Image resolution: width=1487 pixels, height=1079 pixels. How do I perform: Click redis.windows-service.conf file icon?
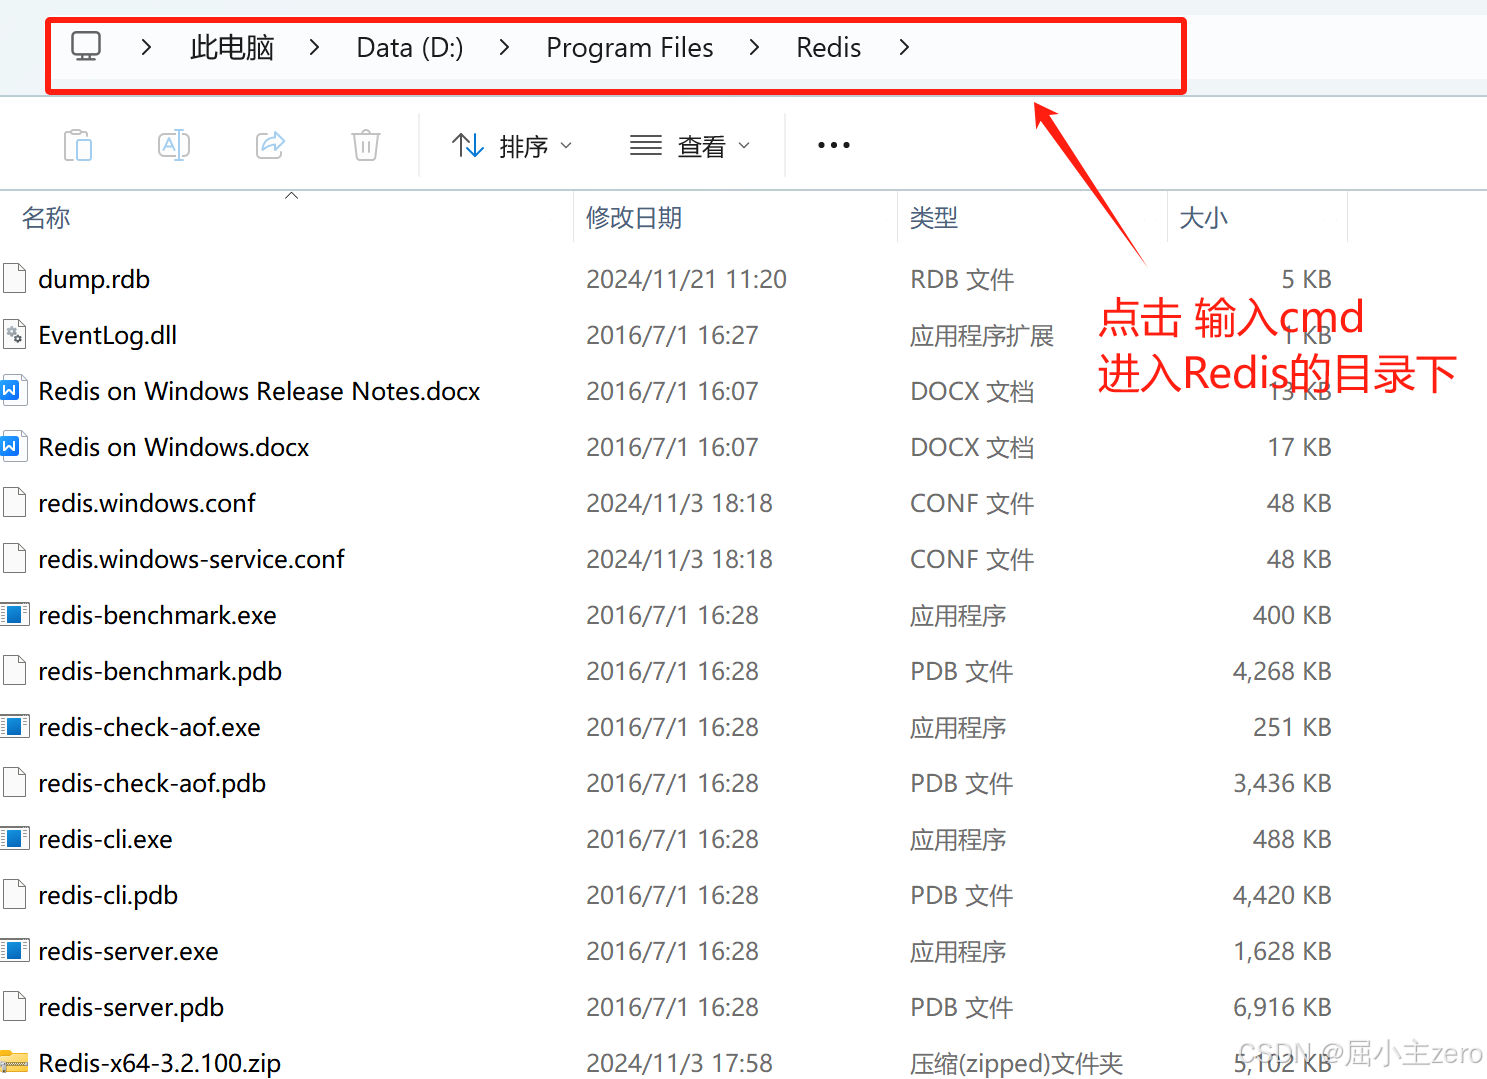(x=14, y=558)
